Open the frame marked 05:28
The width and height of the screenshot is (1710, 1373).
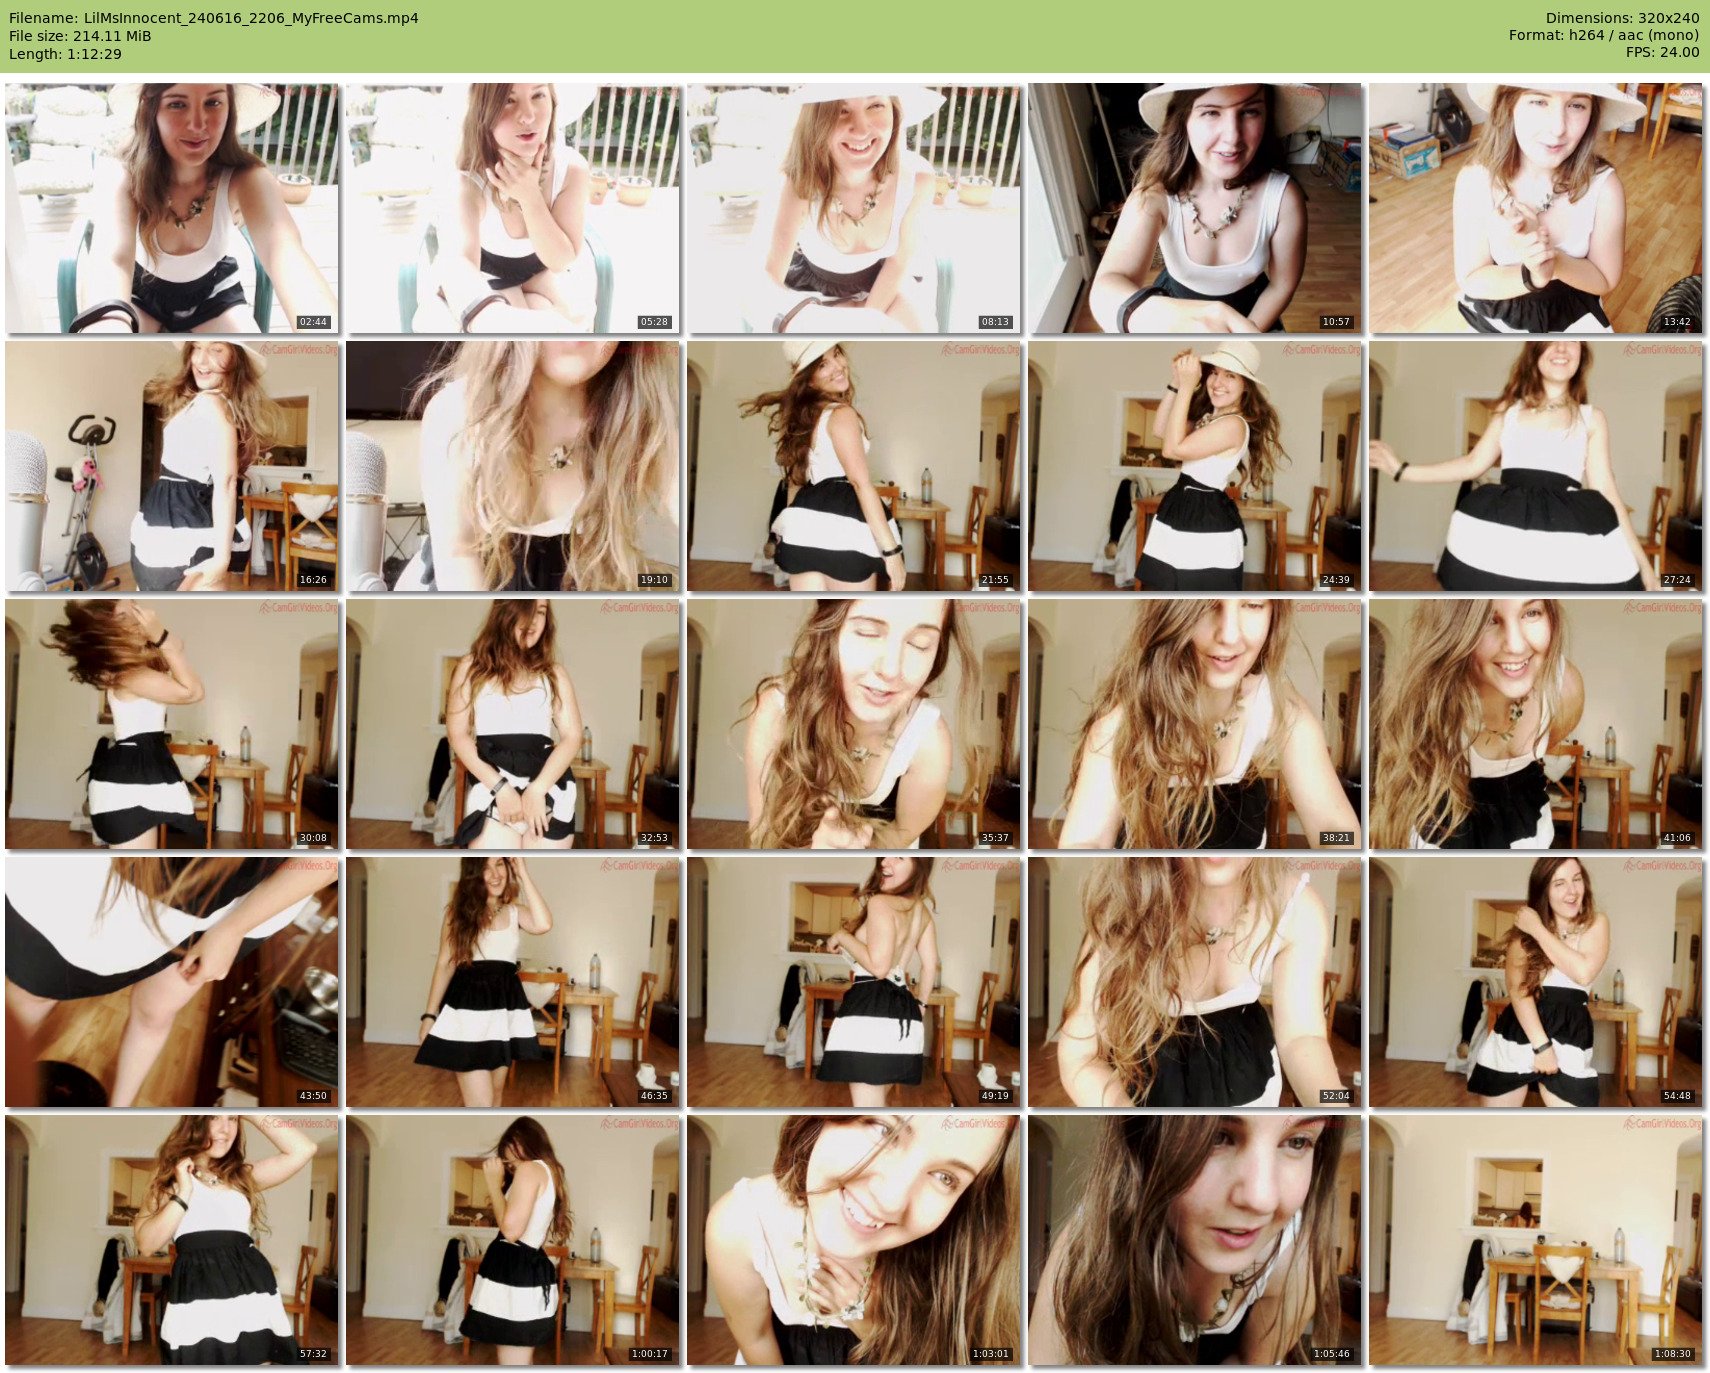point(513,208)
